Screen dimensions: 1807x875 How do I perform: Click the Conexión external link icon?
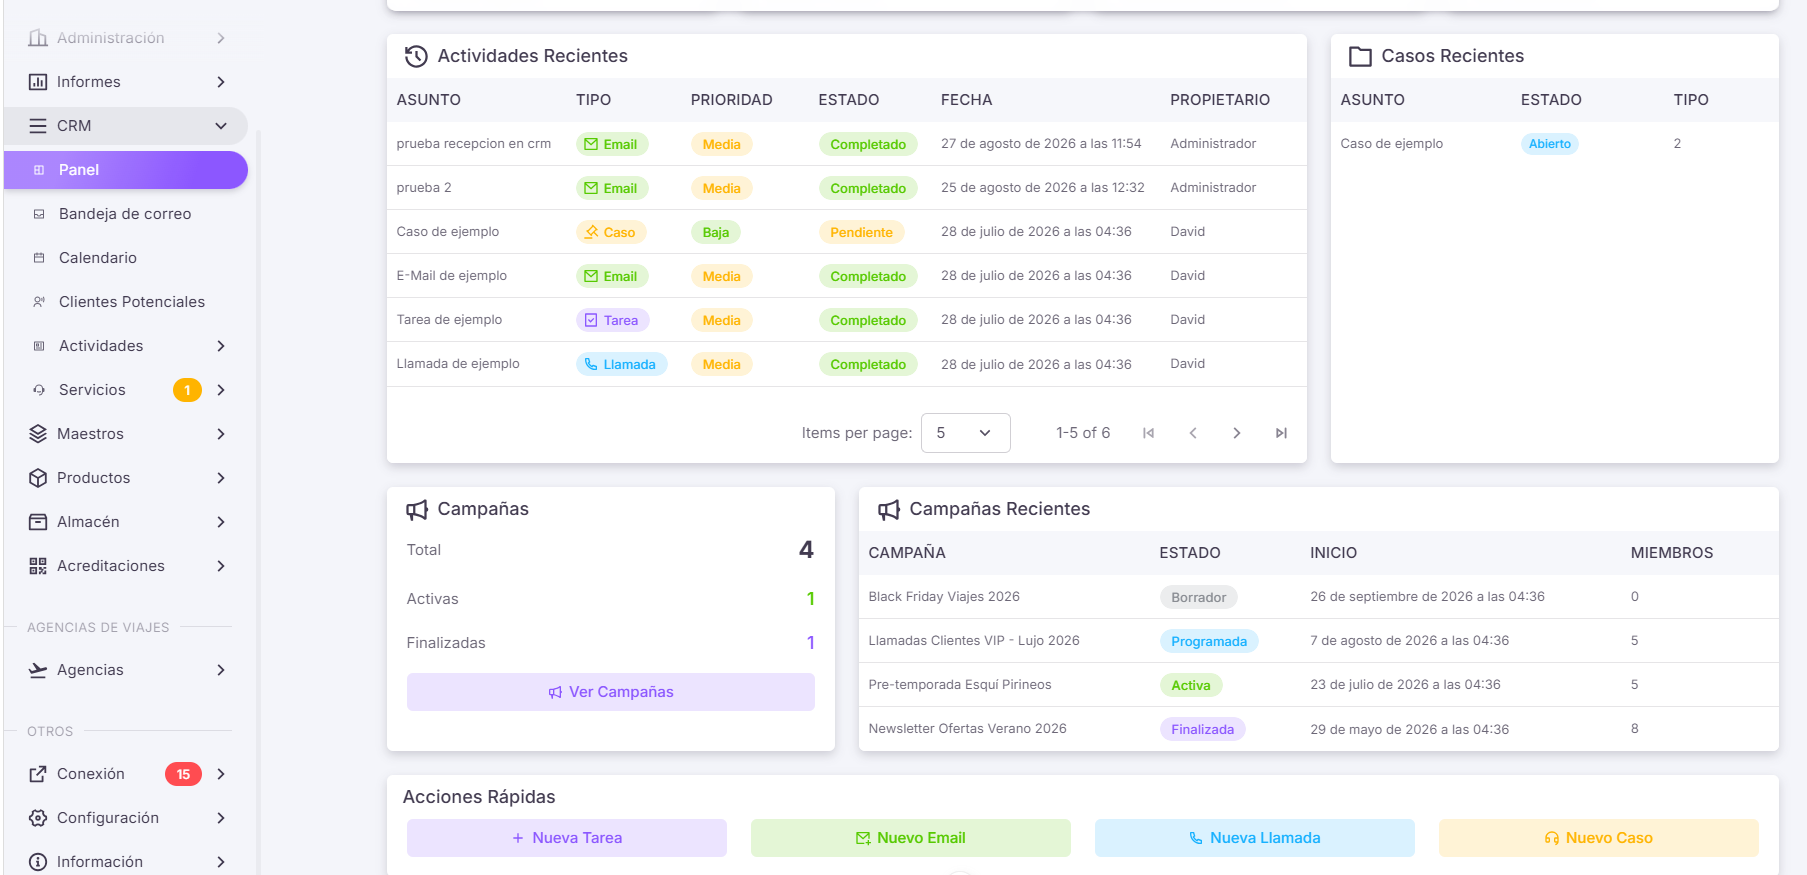click(x=38, y=774)
